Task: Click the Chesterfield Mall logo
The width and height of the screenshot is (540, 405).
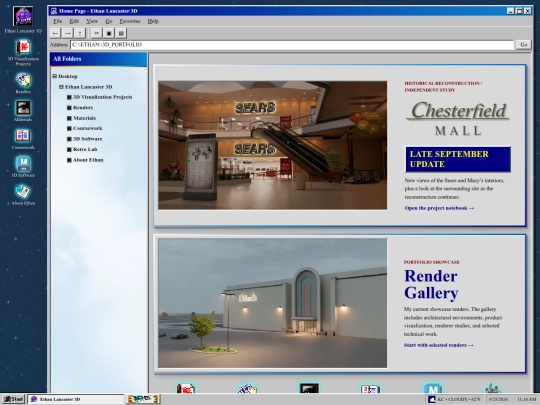Action: [458, 118]
